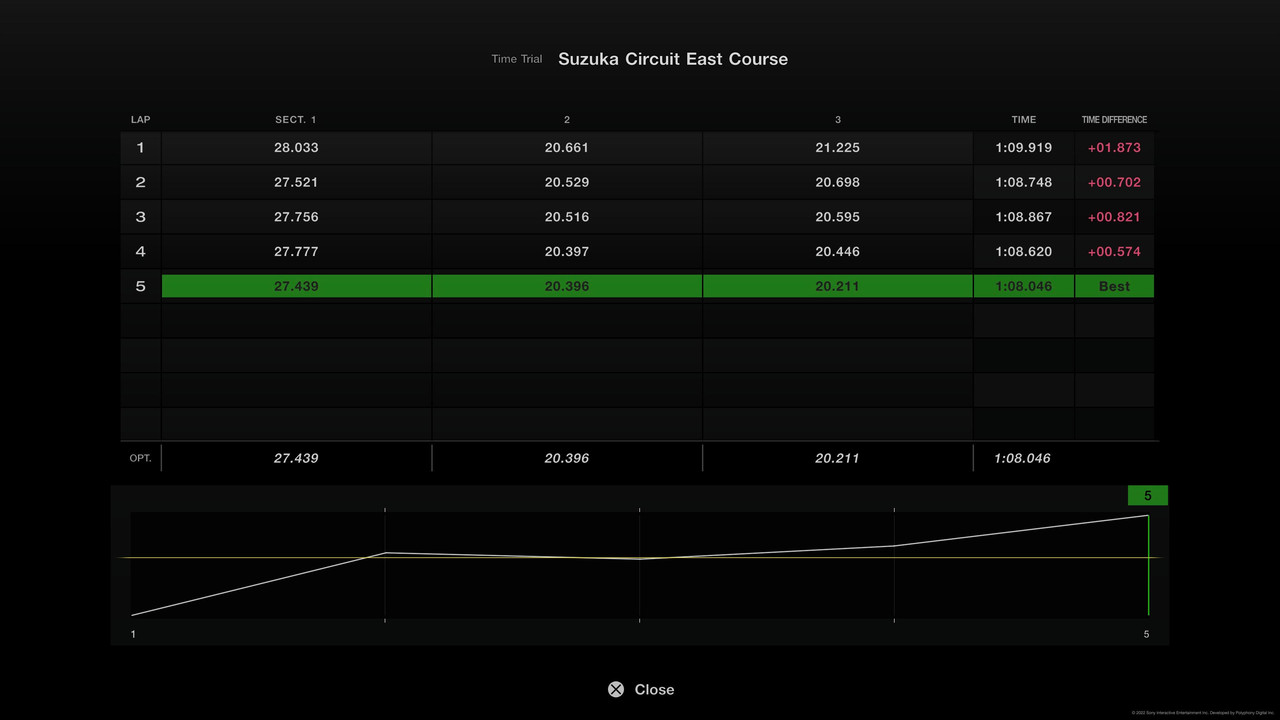Click 1:08.046 in the highlighted lap 5 row
Image resolution: width=1280 pixels, height=720 pixels.
click(1023, 286)
